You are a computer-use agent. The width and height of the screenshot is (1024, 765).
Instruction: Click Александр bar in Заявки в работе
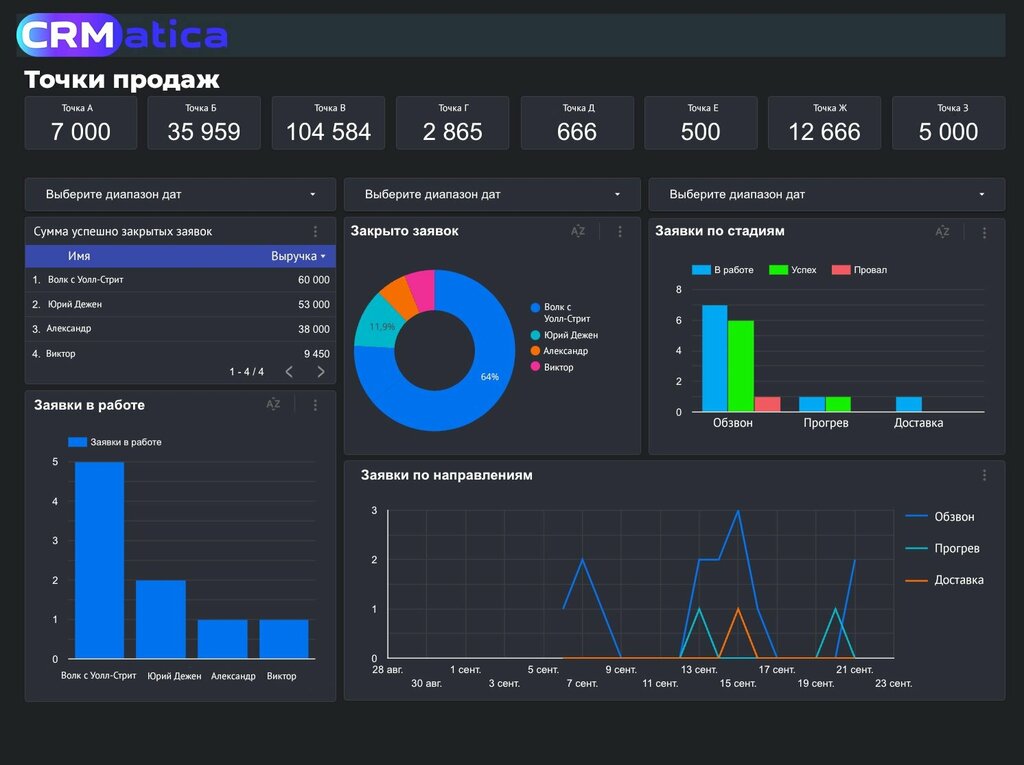coord(222,639)
